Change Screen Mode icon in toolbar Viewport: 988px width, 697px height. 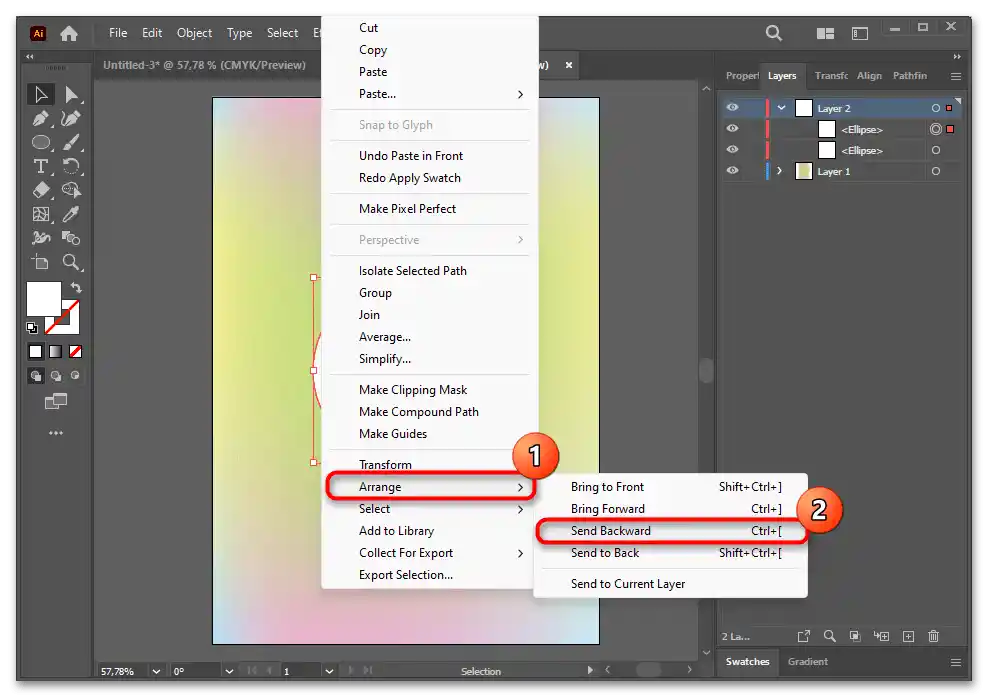55,401
